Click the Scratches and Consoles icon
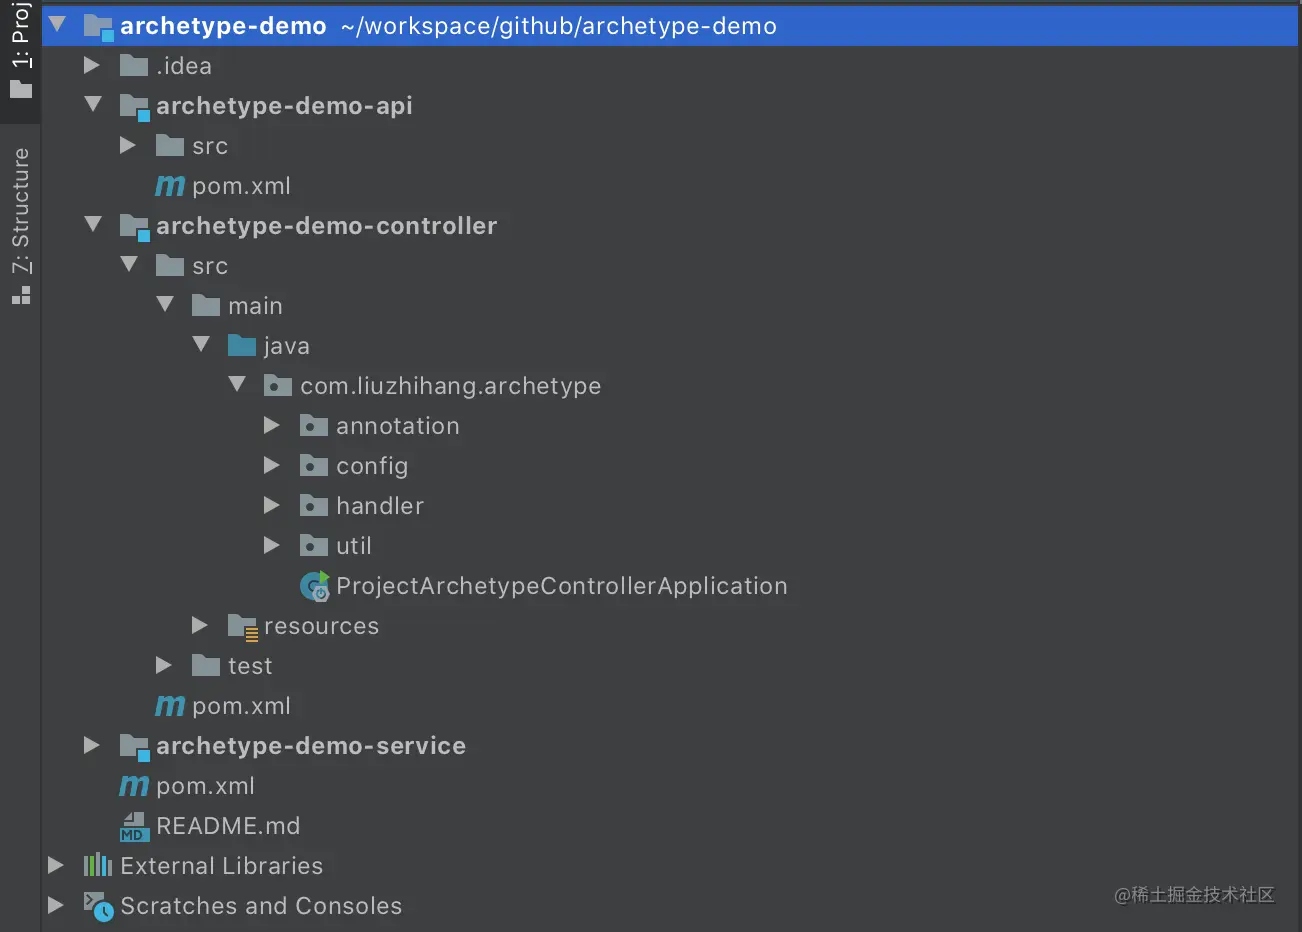This screenshot has height=932, width=1302. tap(98, 905)
